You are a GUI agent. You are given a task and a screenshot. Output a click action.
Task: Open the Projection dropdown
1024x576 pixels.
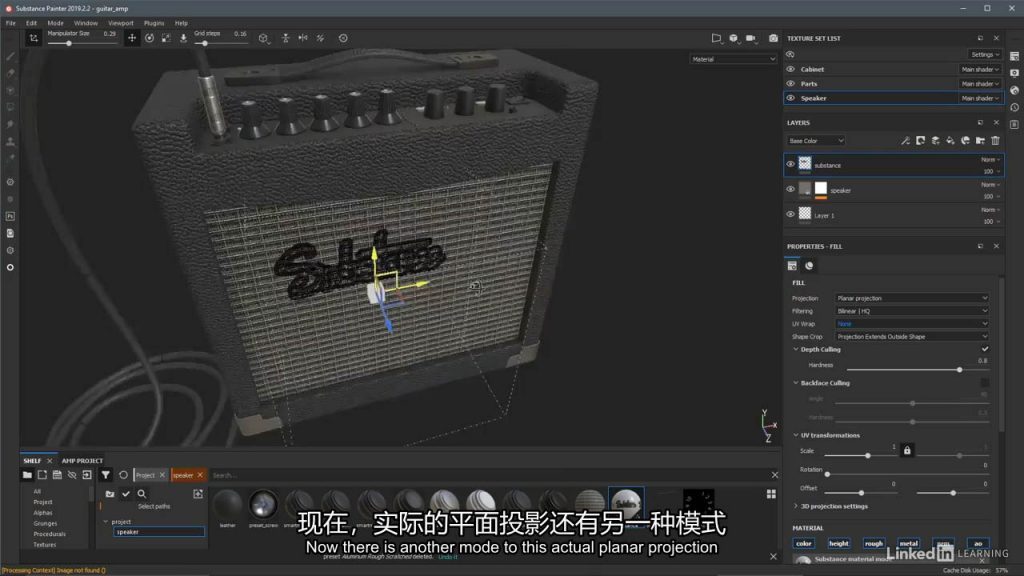click(x=912, y=298)
